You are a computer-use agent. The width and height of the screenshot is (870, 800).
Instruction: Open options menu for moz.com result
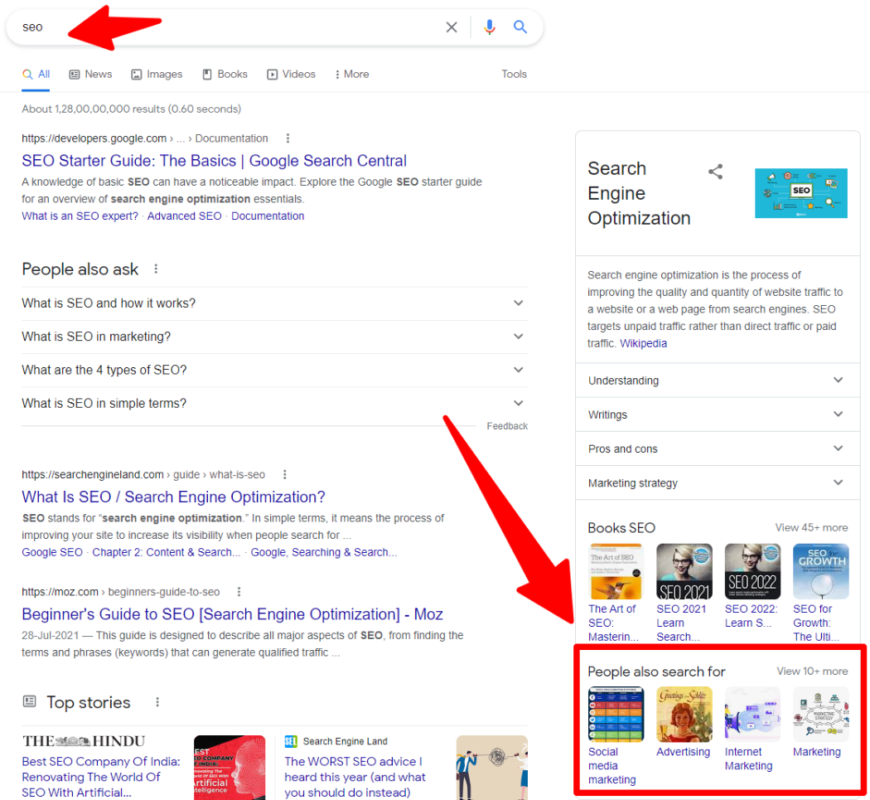[x=239, y=592]
